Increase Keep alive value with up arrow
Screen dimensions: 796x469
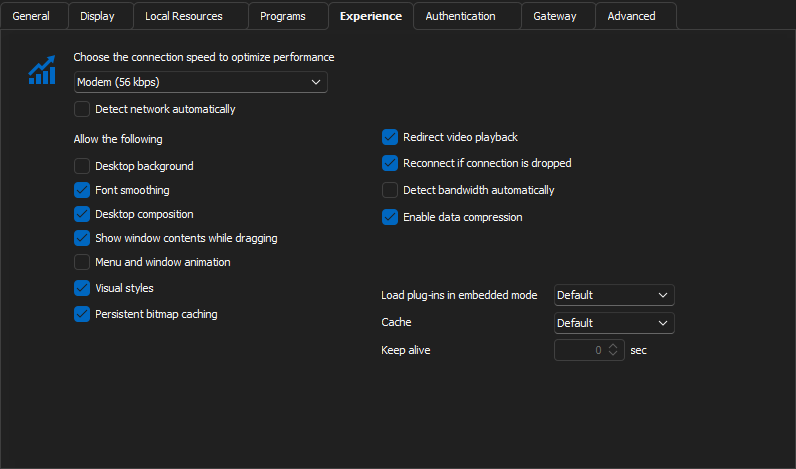click(613, 346)
